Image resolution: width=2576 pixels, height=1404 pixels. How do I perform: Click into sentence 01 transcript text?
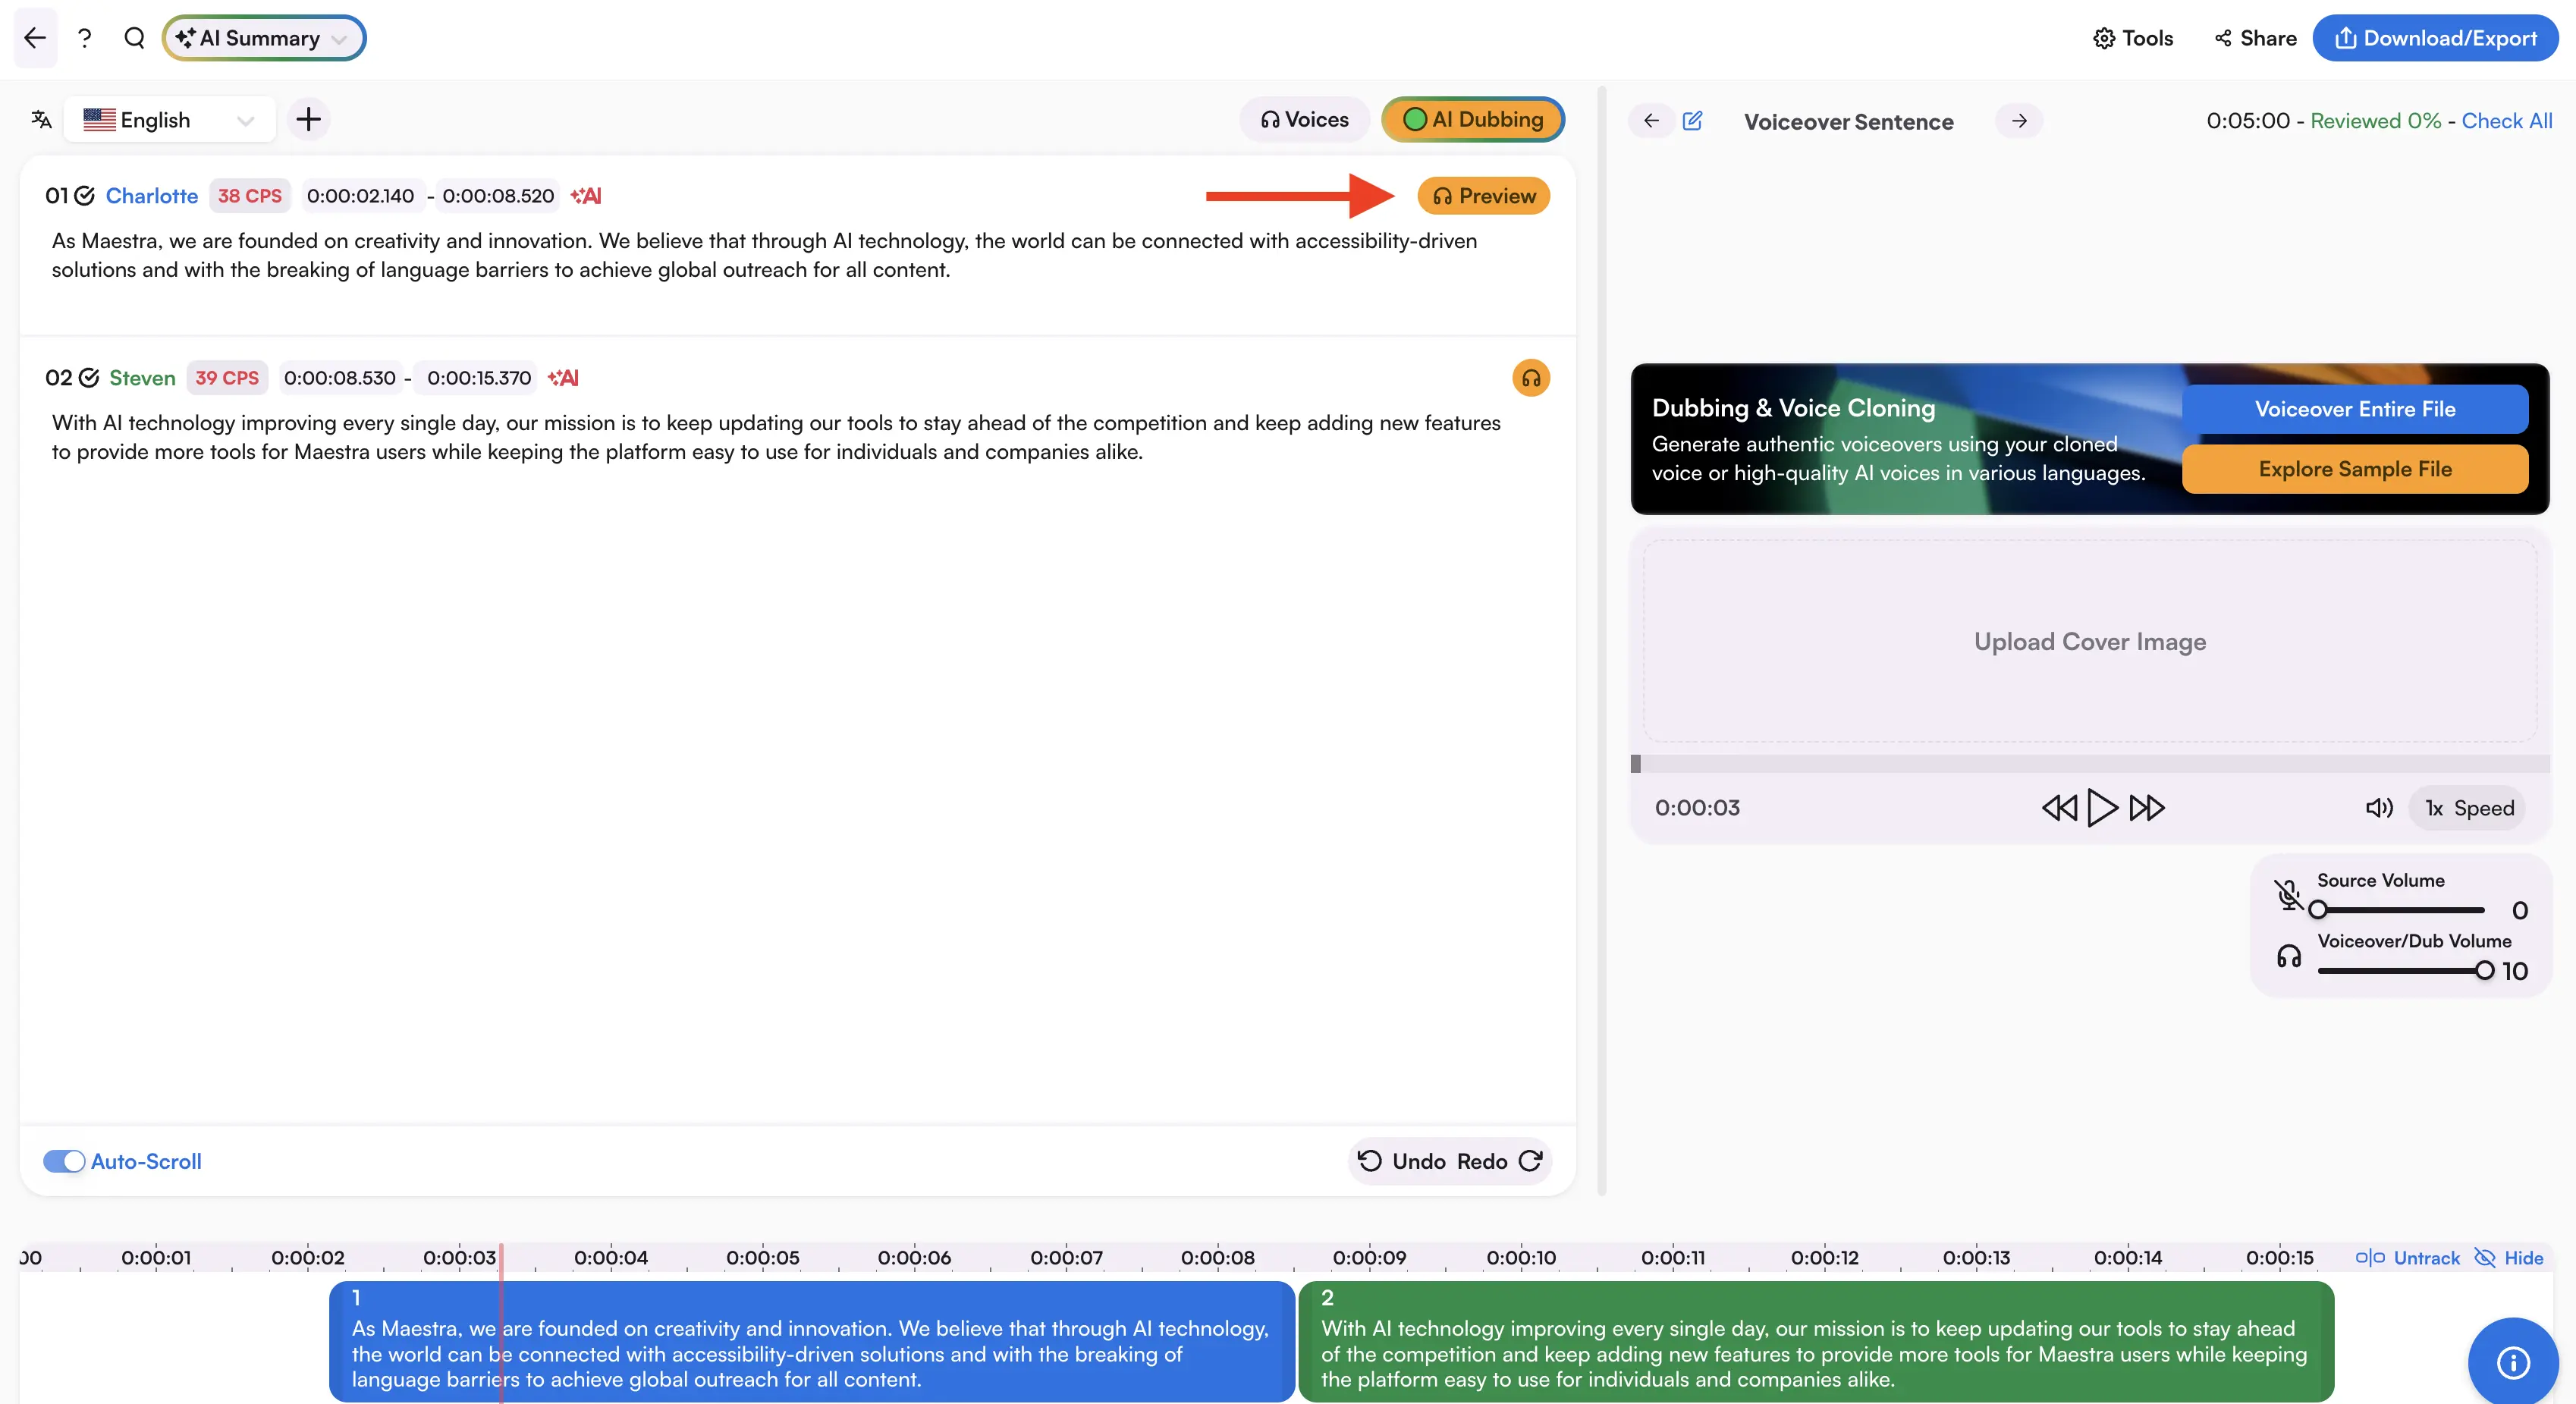point(764,255)
